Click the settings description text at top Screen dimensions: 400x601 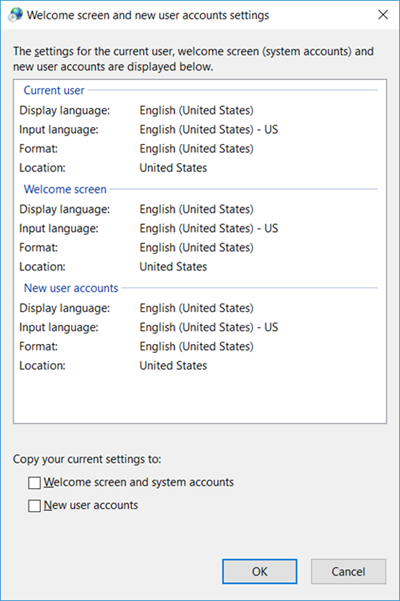coord(193,59)
